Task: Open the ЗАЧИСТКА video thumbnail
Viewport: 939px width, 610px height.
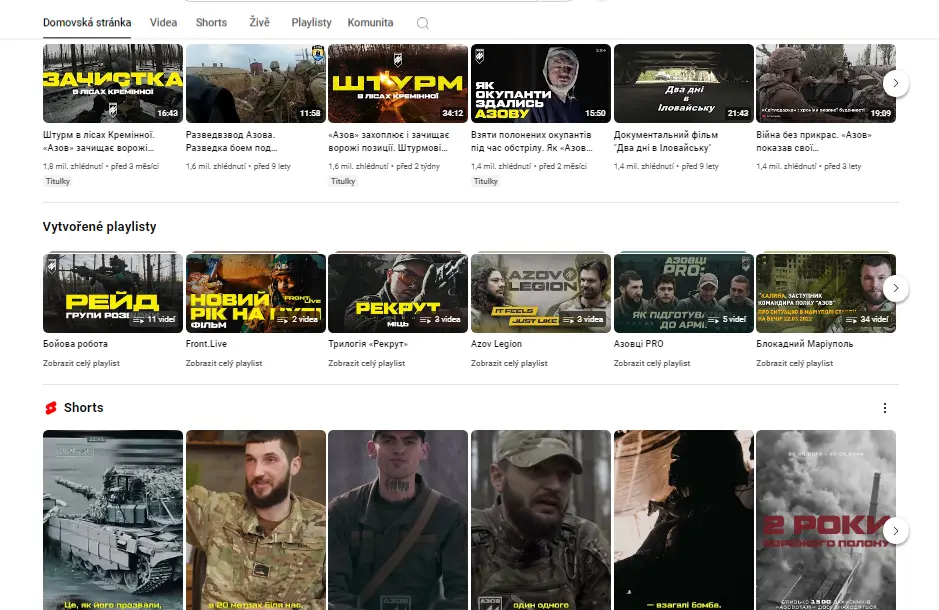Action: pos(113,83)
